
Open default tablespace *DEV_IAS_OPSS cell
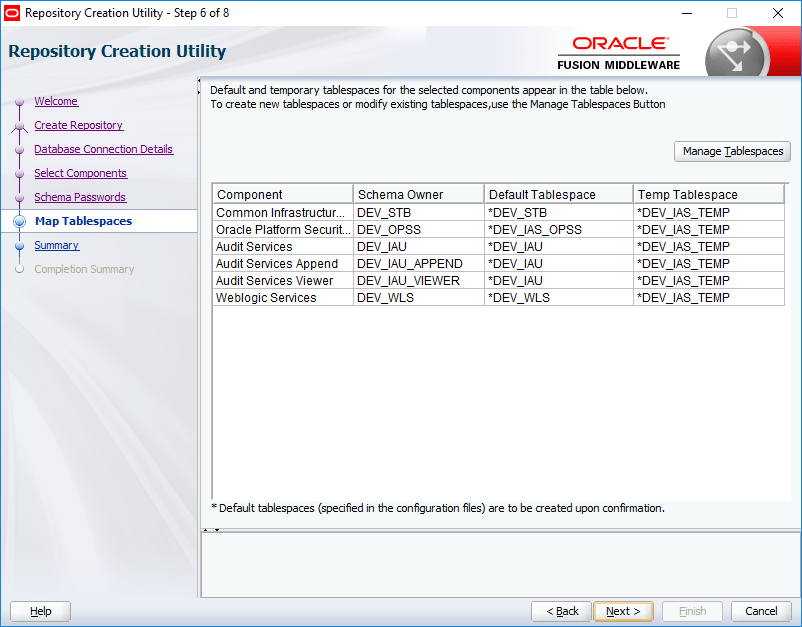pos(559,229)
